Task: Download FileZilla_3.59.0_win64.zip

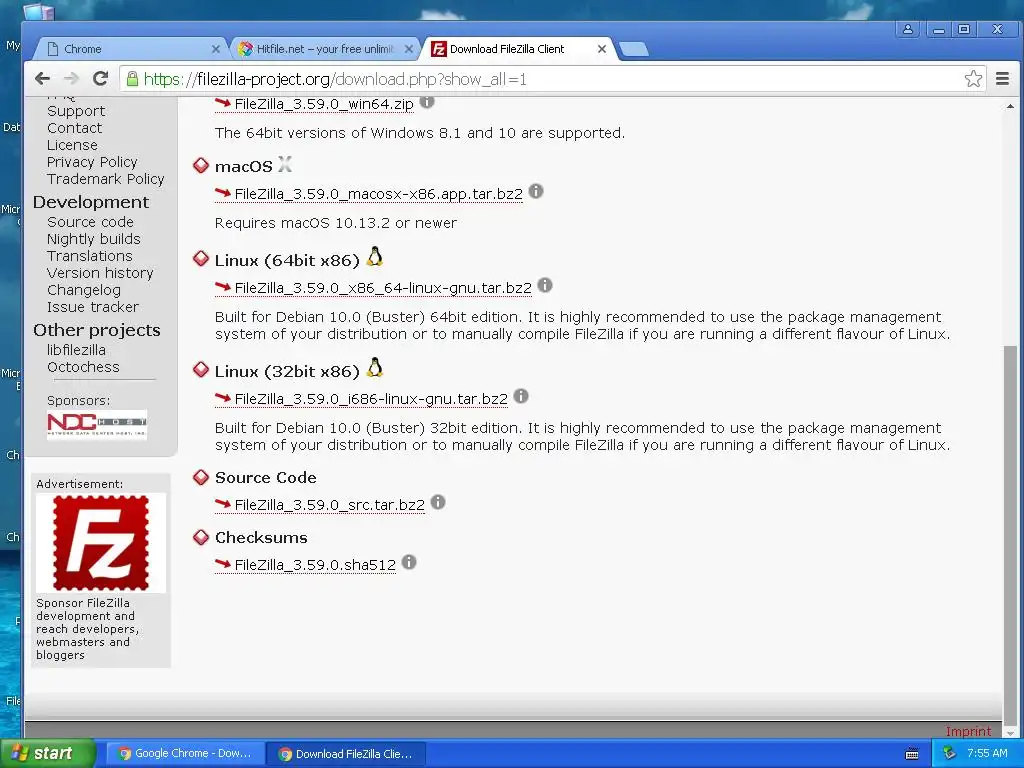Action: coord(324,104)
